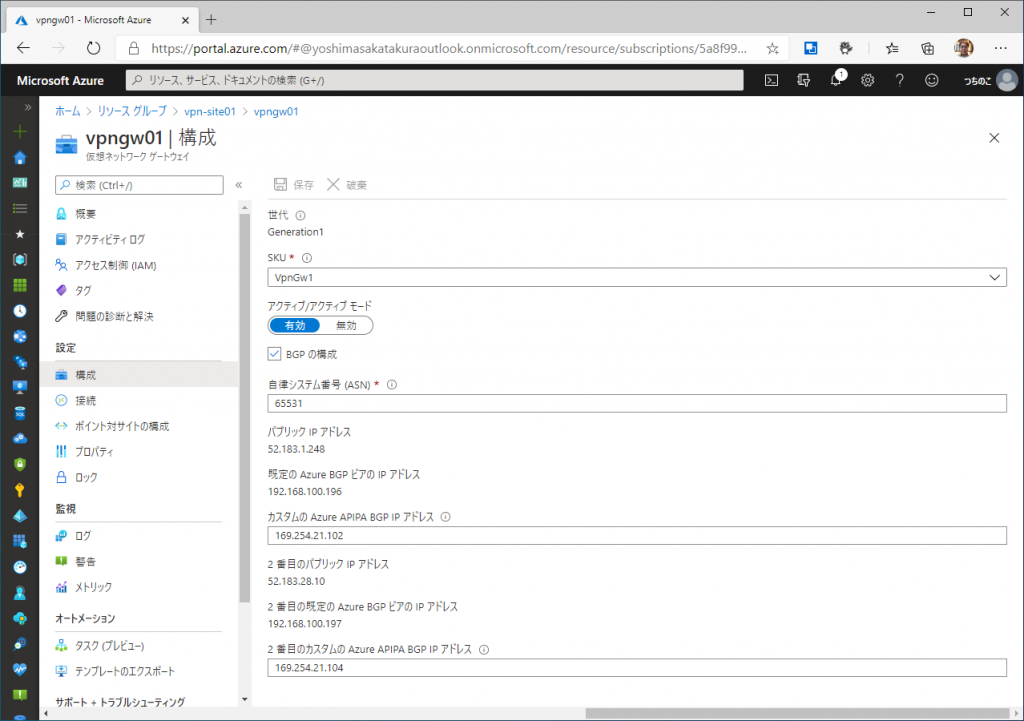Bookmark this page with the star icon
This screenshot has height=721, width=1024.
pyautogui.click(x=773, y=48)
